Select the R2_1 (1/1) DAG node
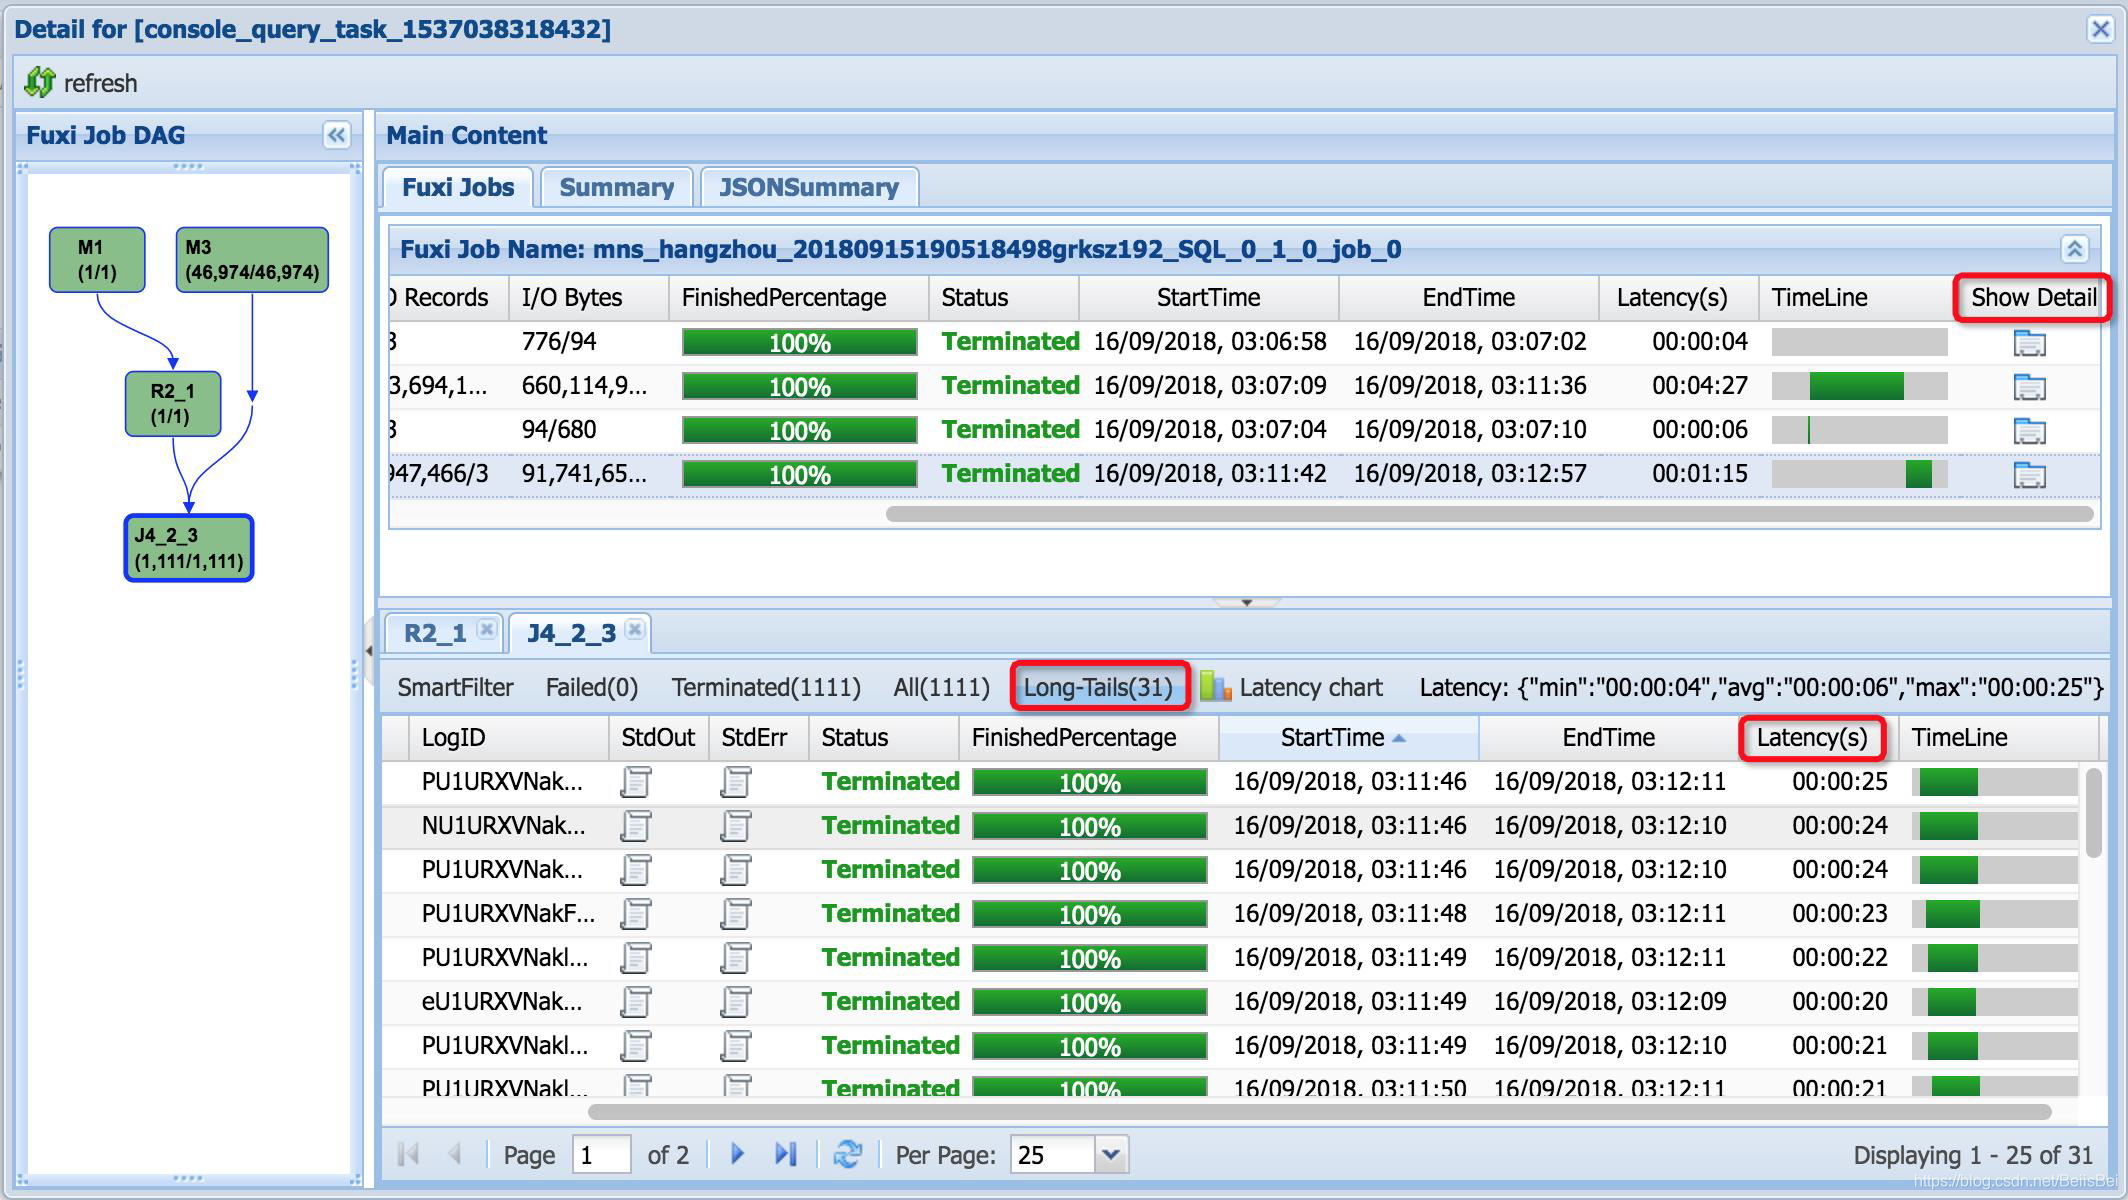2128x1200 pixels. (172, 403)
